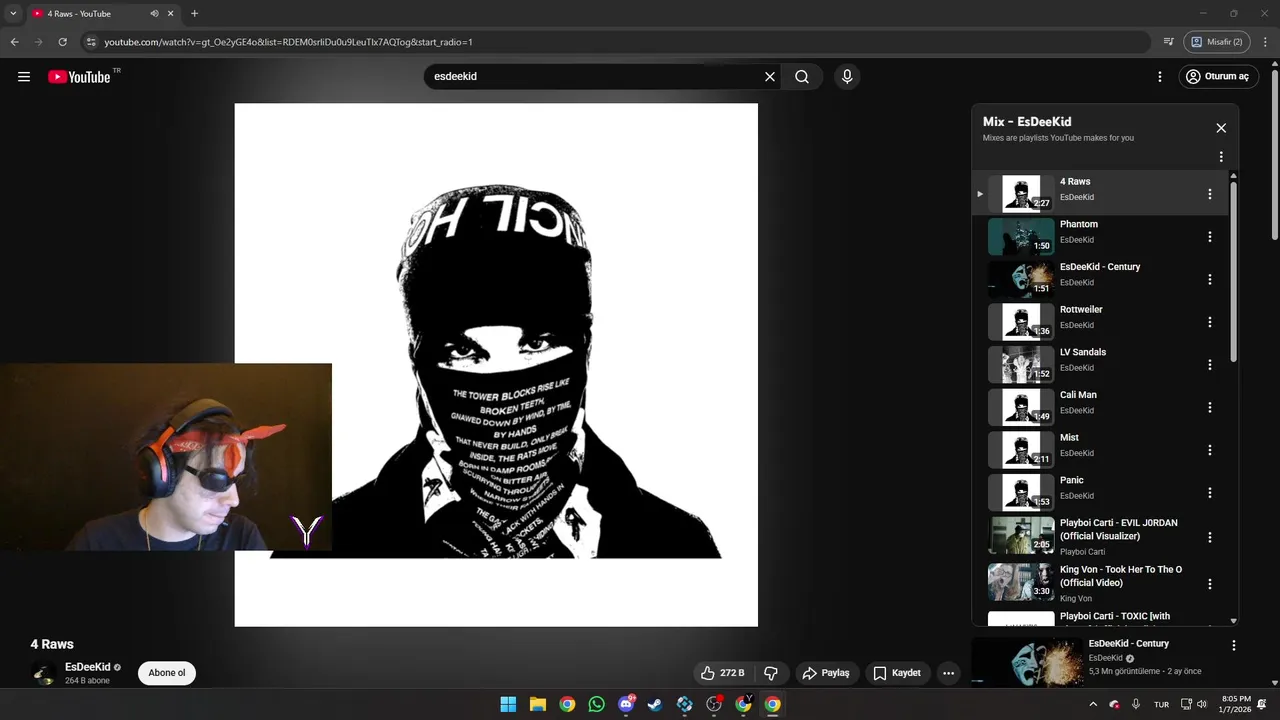Open Windows Start menu
The height and width of the screenshot is (720, 1280).
point(508,704)
